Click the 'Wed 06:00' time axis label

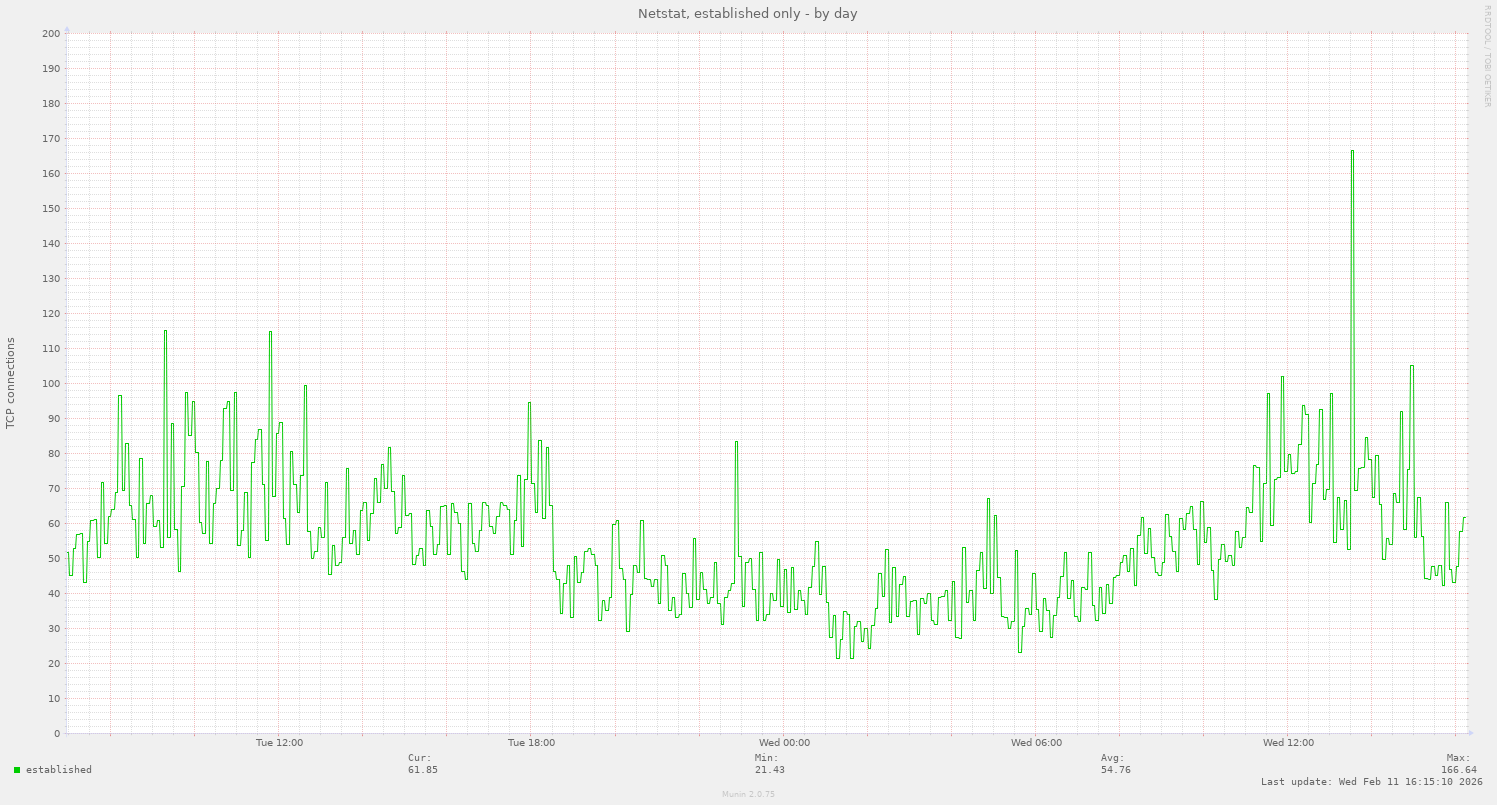(1036, 743)
